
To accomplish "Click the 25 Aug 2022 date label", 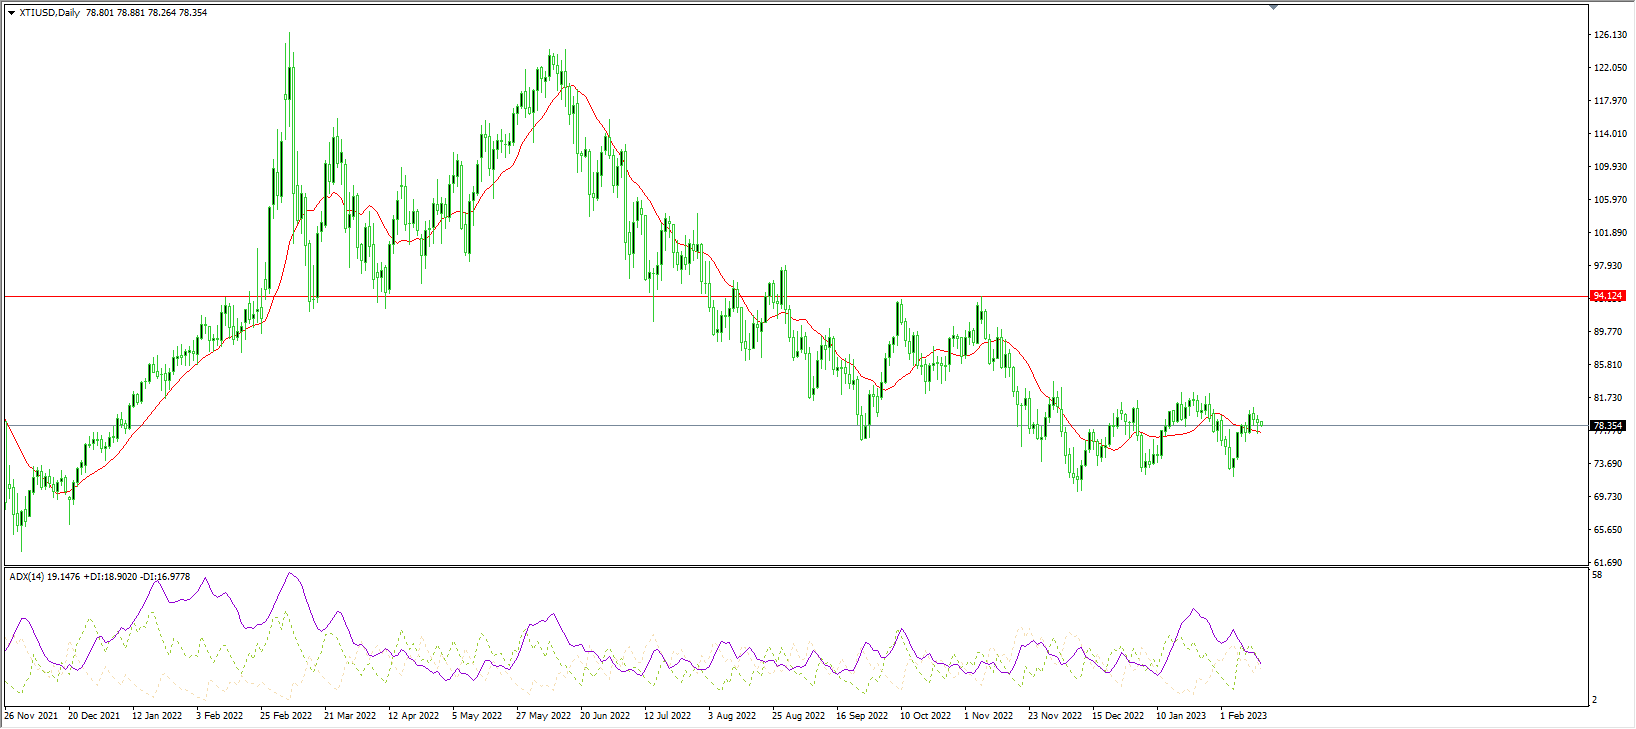I will [798, 716].
